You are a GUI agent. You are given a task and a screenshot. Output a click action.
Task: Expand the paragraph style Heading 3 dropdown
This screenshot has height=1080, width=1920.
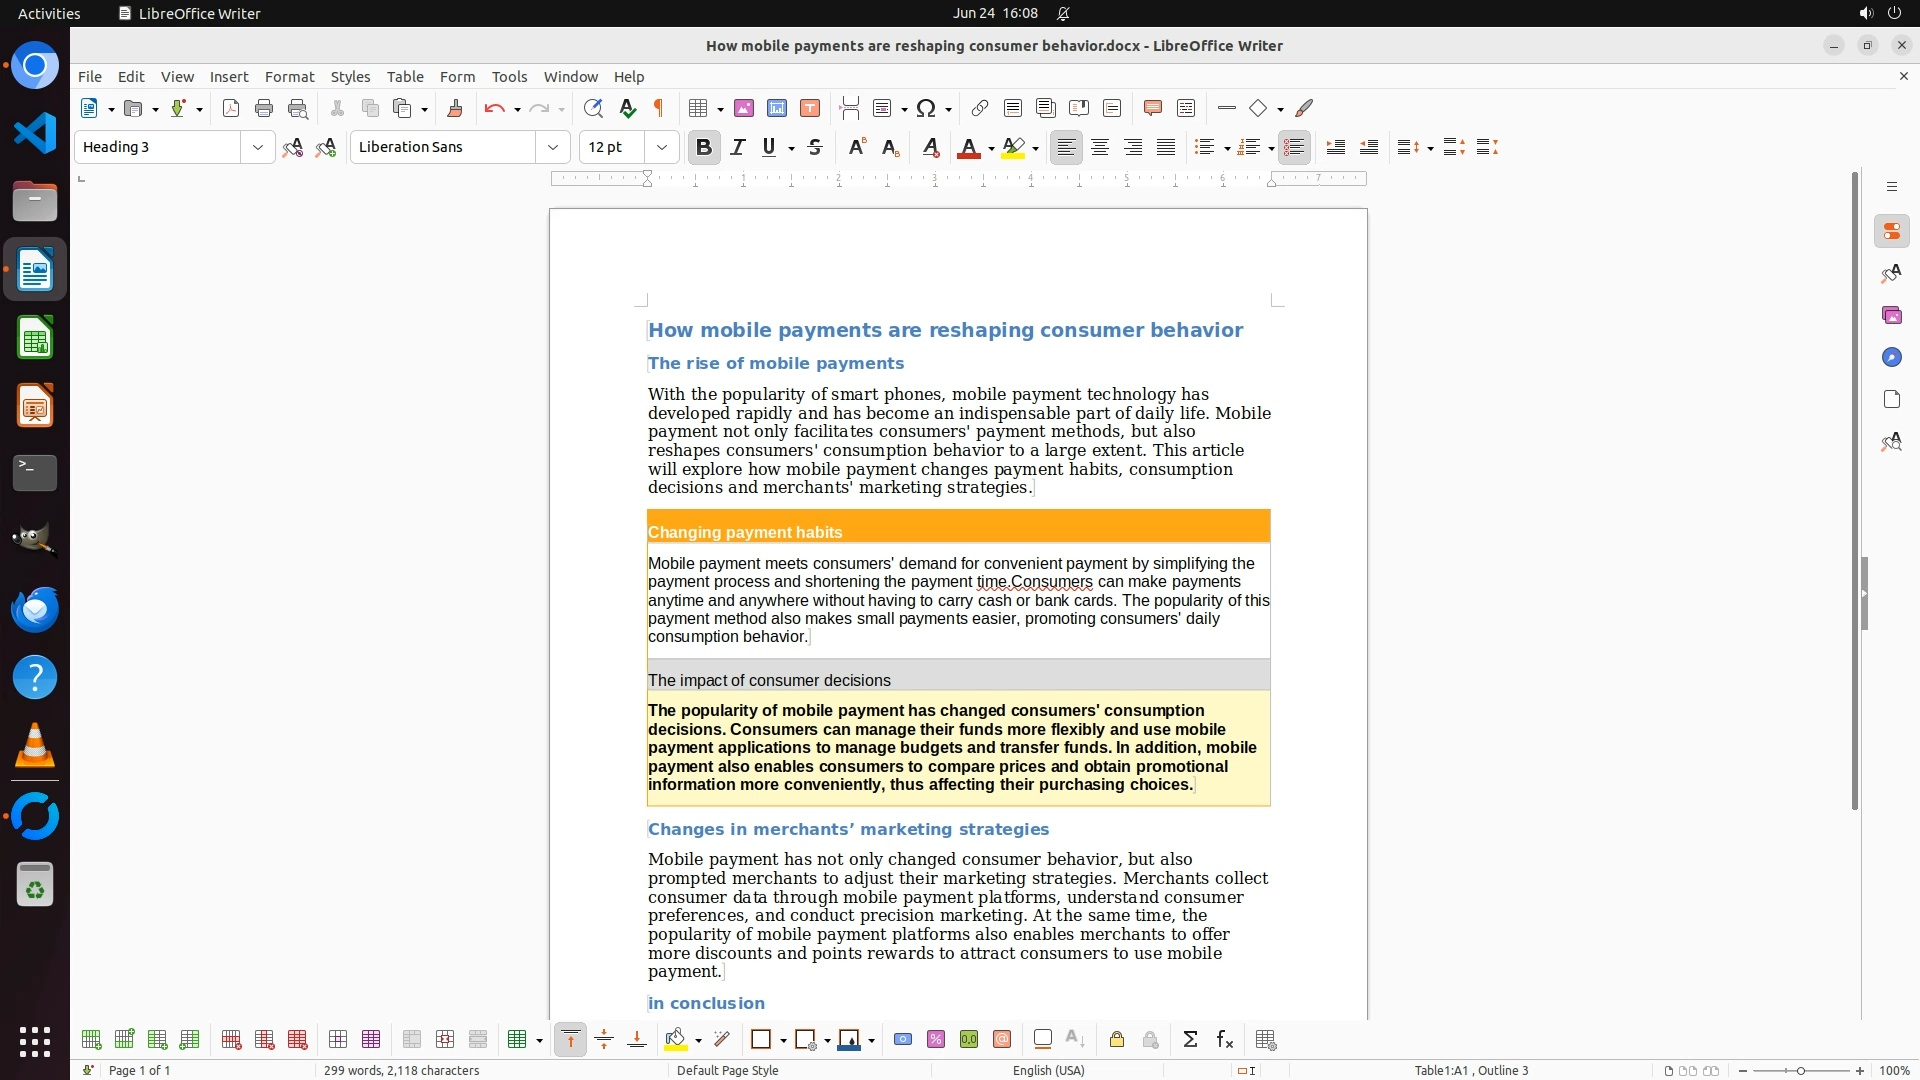[x=257, y=148]
